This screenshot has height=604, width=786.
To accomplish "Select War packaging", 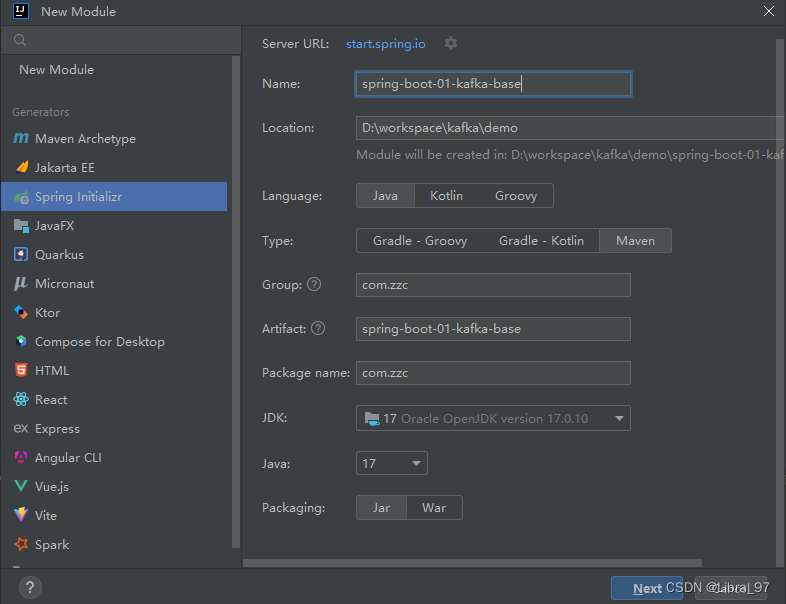I will click(434, 508).
